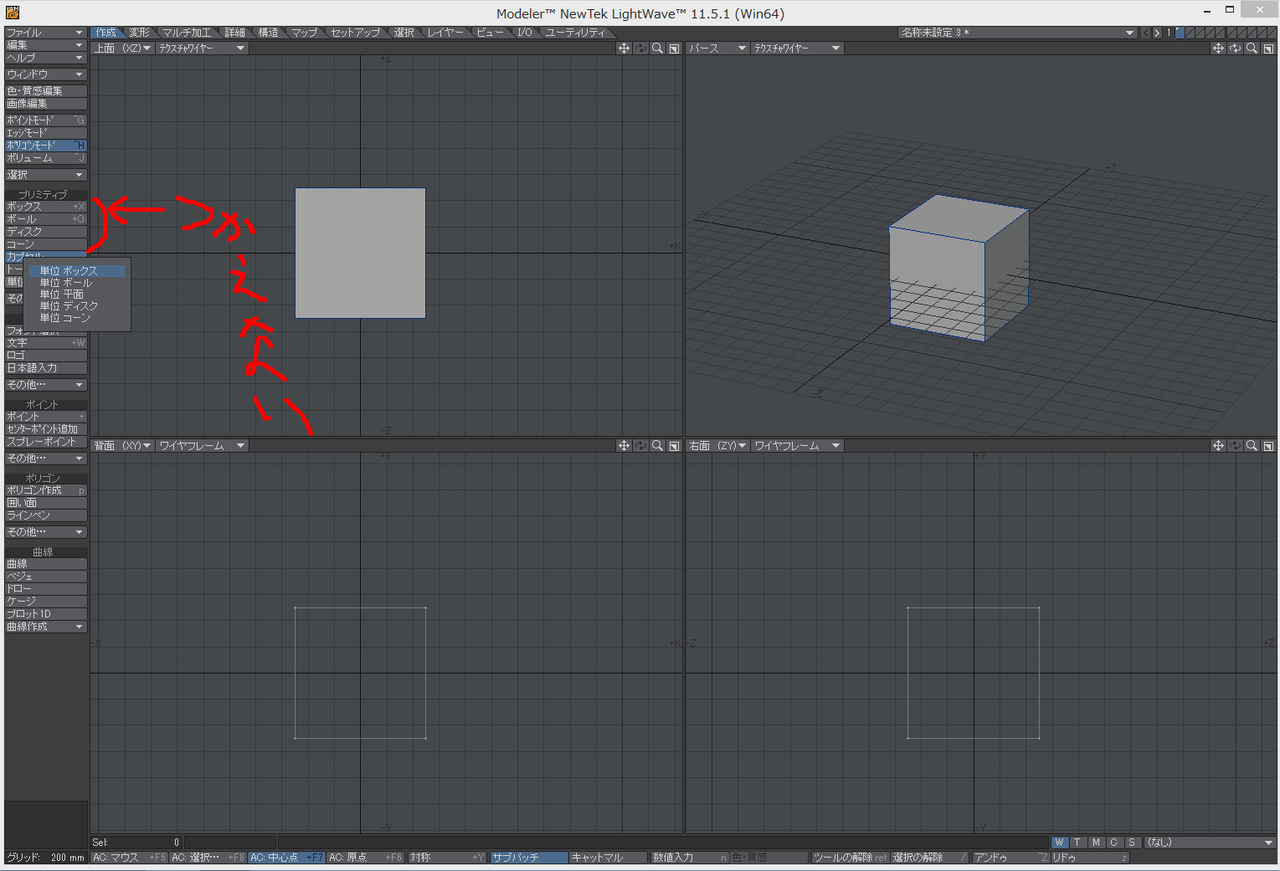Click the rotate icon in the パース viewport
Image resolution: width=1280 pixels, height=871 pixels.
[1235, 48]
